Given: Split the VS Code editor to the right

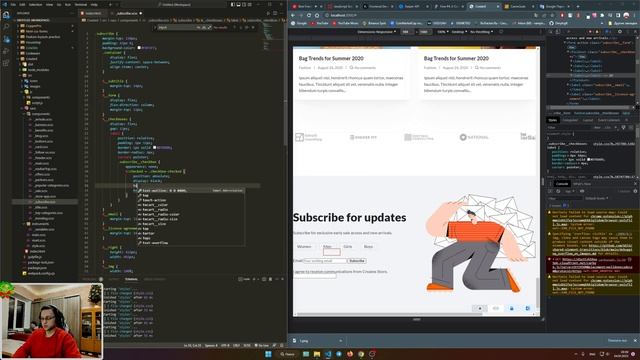Looking at the screenshot, I should (275, 13).
